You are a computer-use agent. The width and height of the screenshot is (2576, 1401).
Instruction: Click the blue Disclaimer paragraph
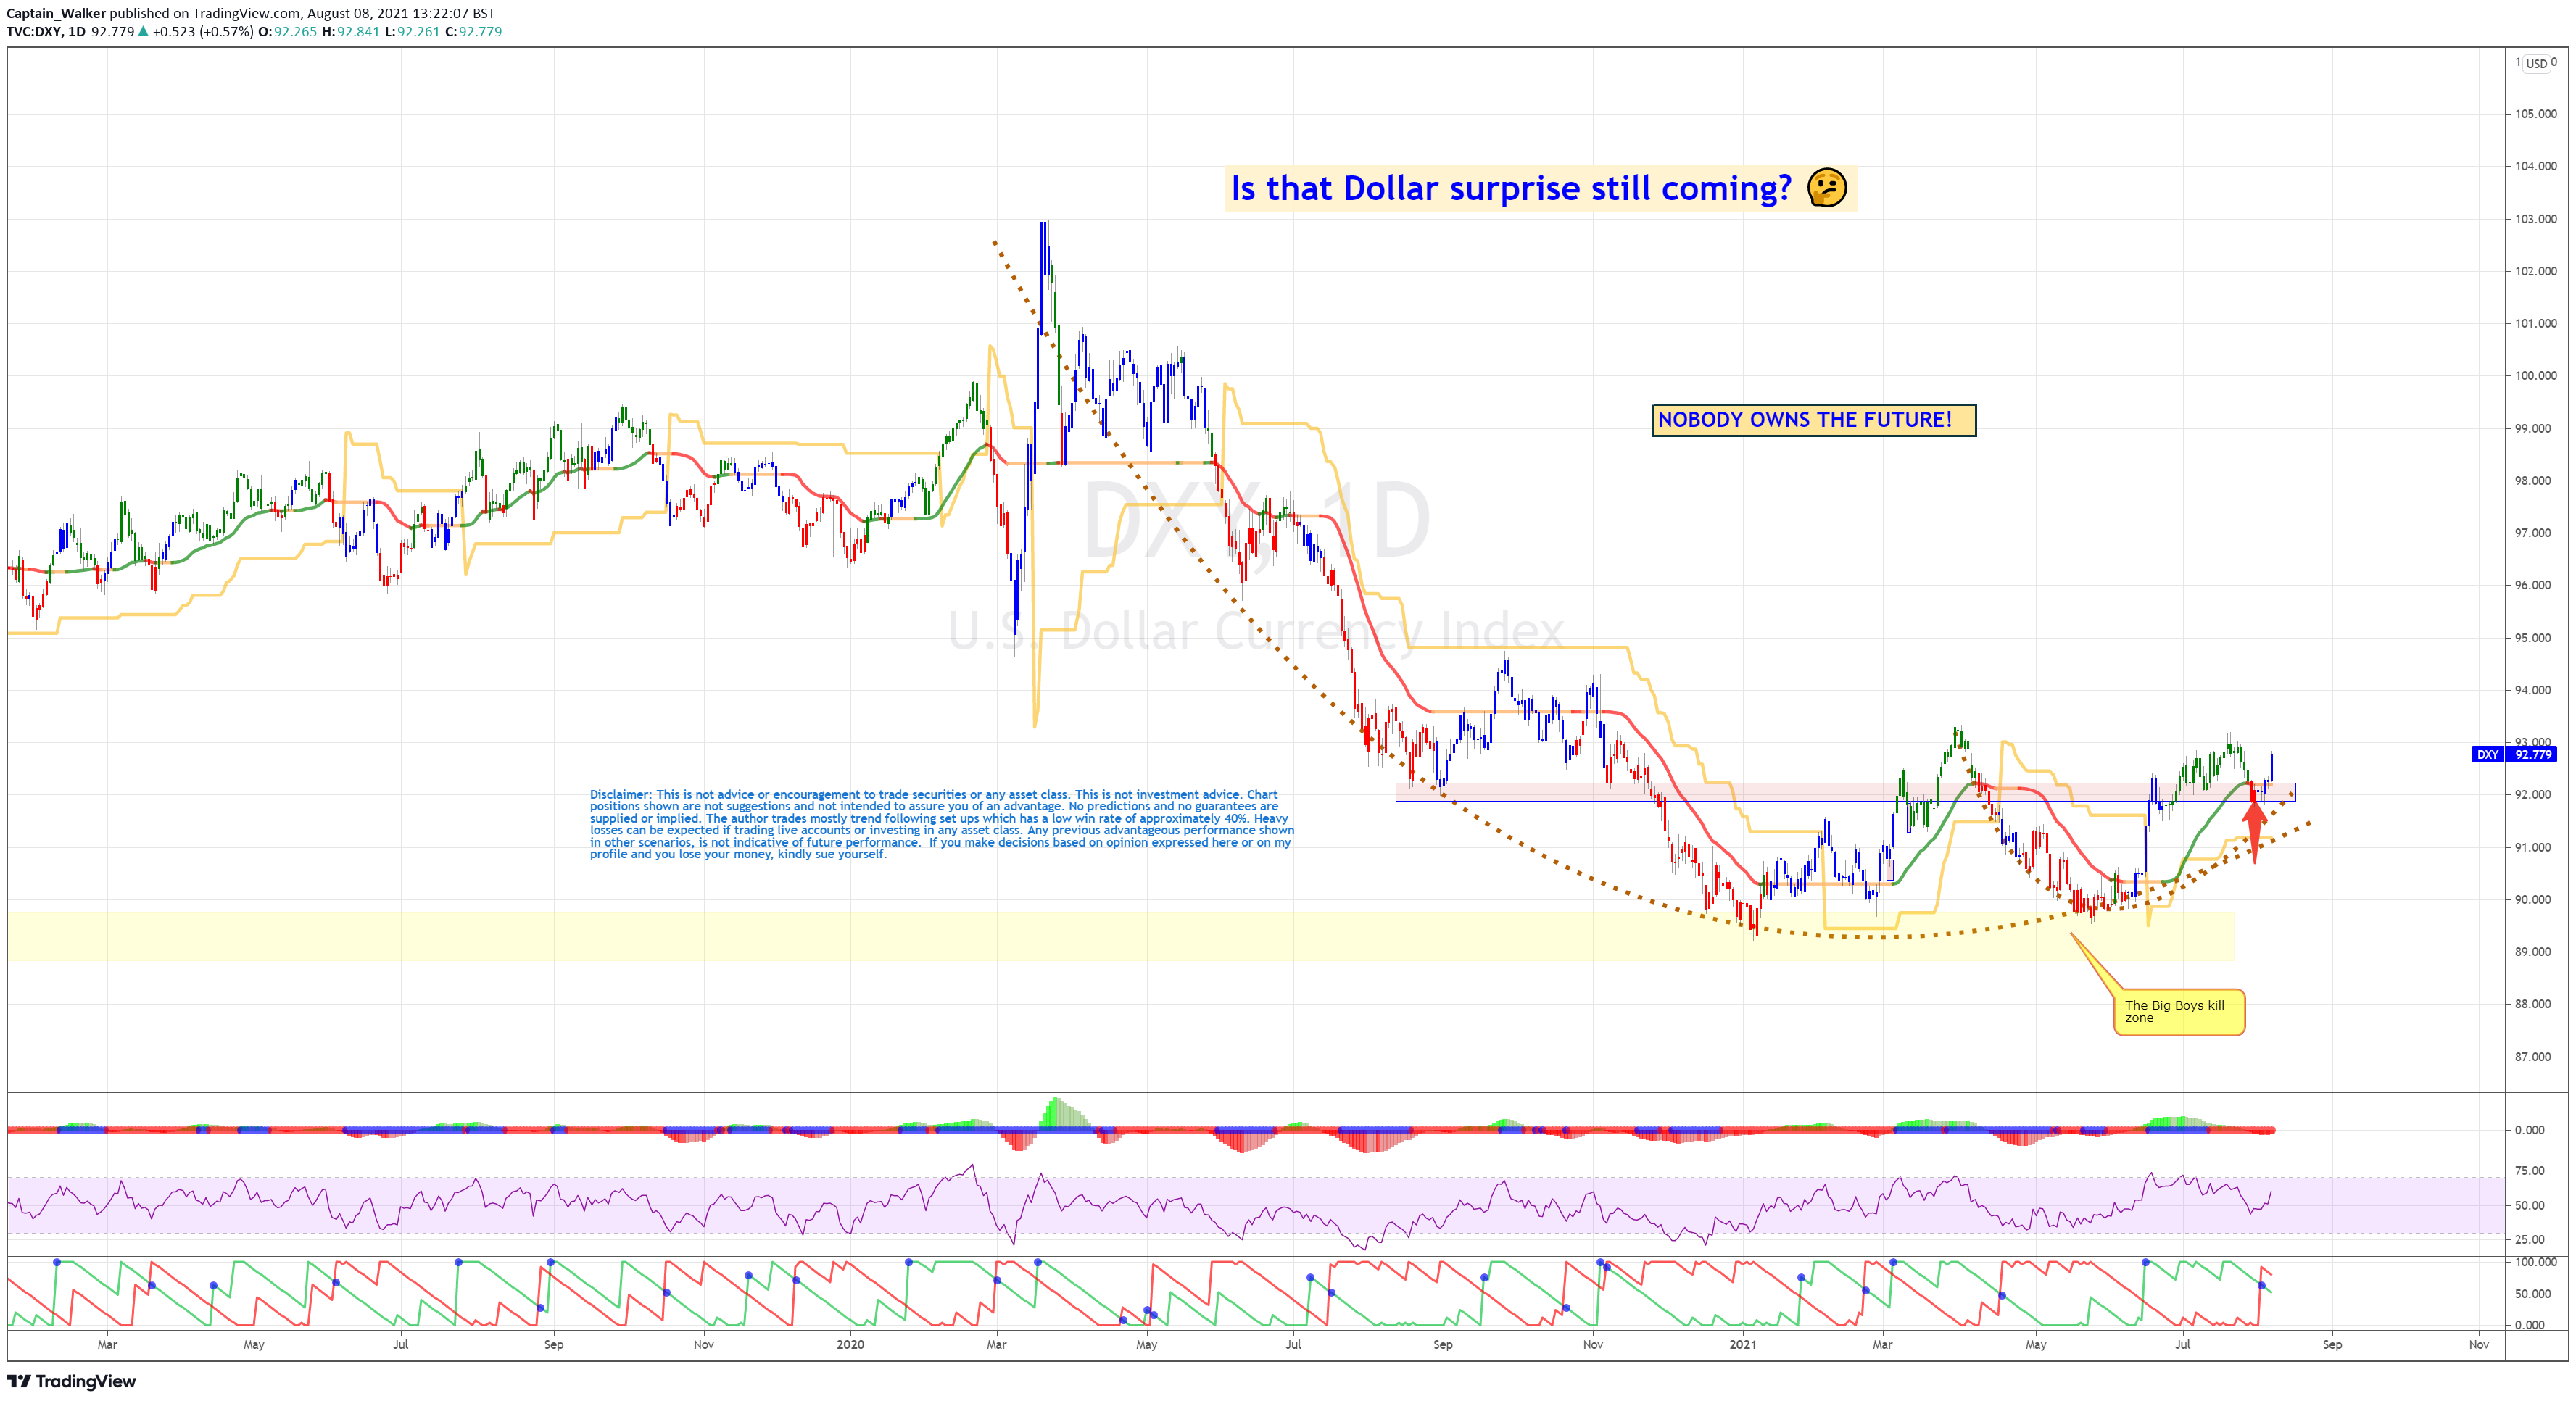(941, 824)
